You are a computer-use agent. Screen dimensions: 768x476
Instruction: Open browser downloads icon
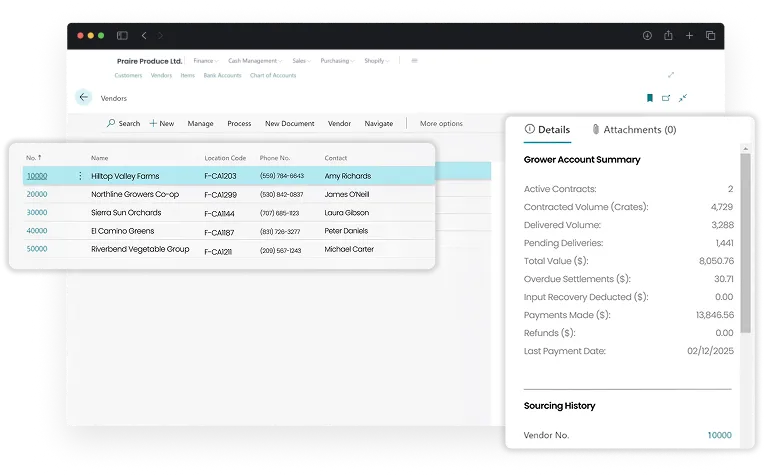click(x=647, y=36)
